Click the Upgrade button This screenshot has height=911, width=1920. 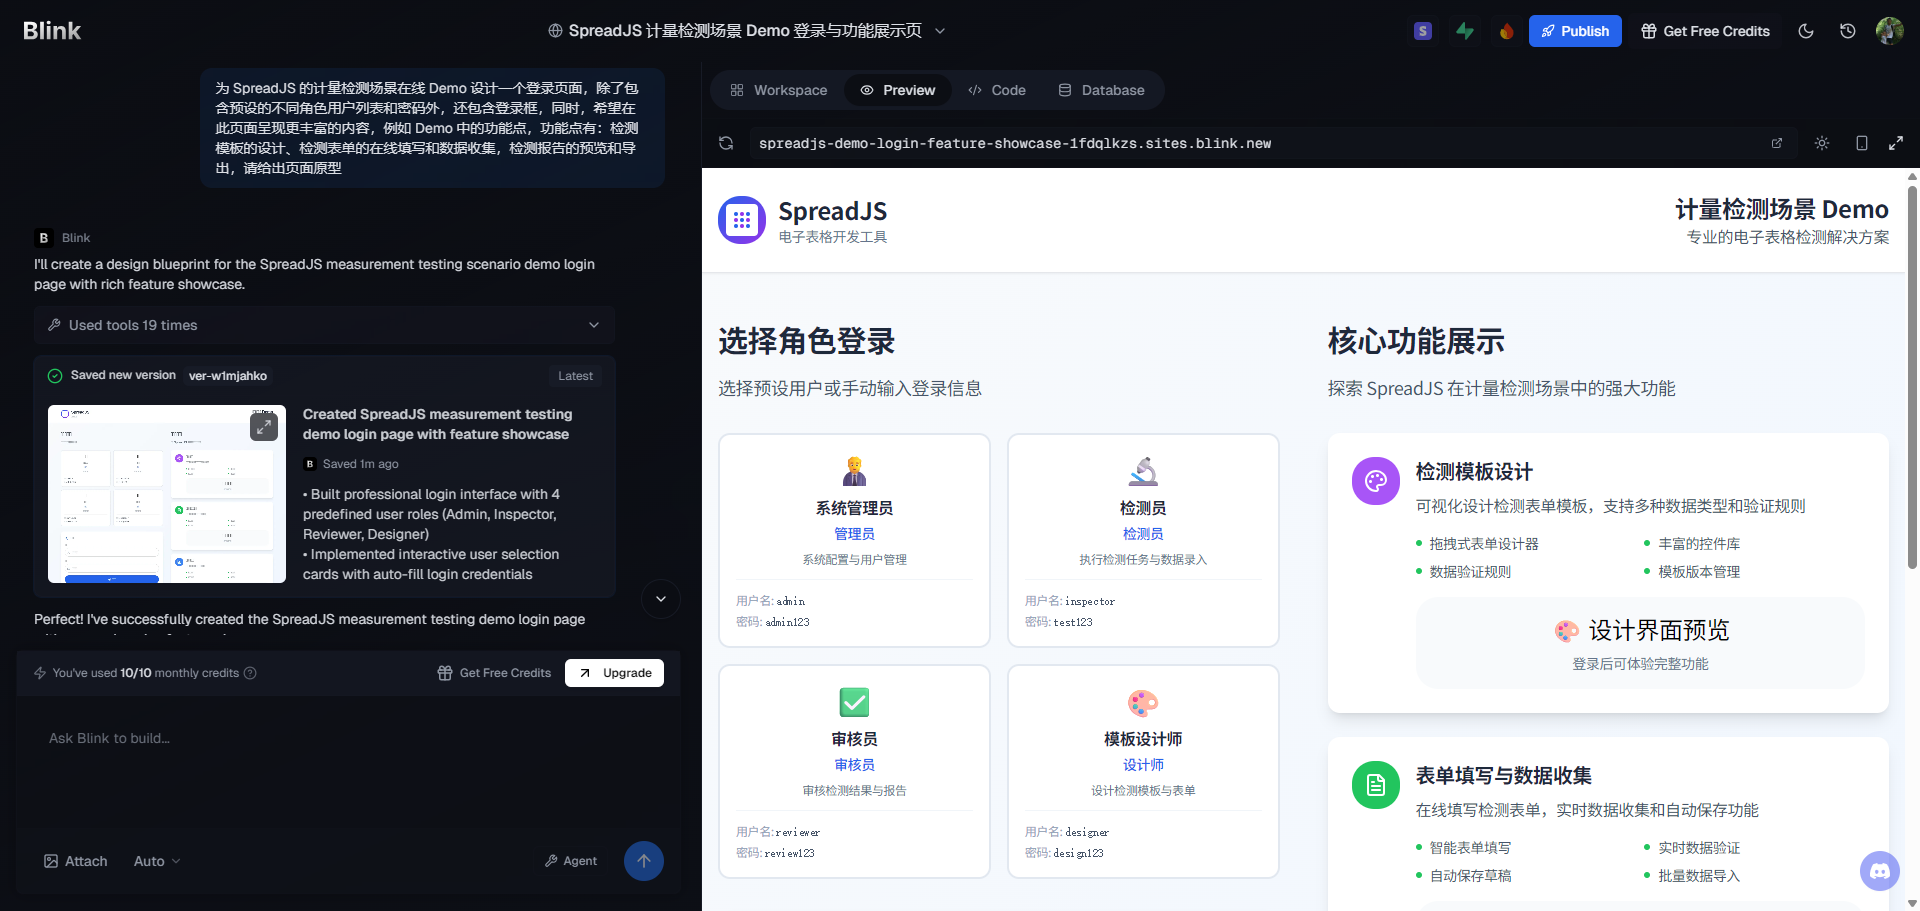614,673
